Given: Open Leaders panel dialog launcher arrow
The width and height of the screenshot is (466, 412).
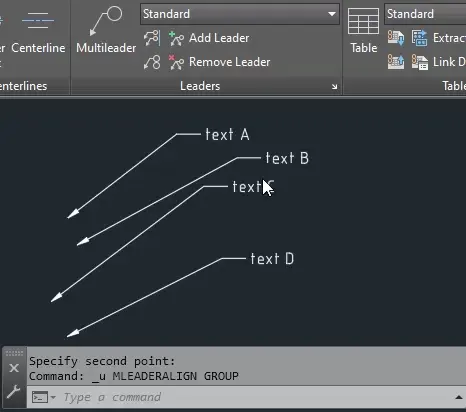Looking at the screenshot, I should click(x=334, y=87).
